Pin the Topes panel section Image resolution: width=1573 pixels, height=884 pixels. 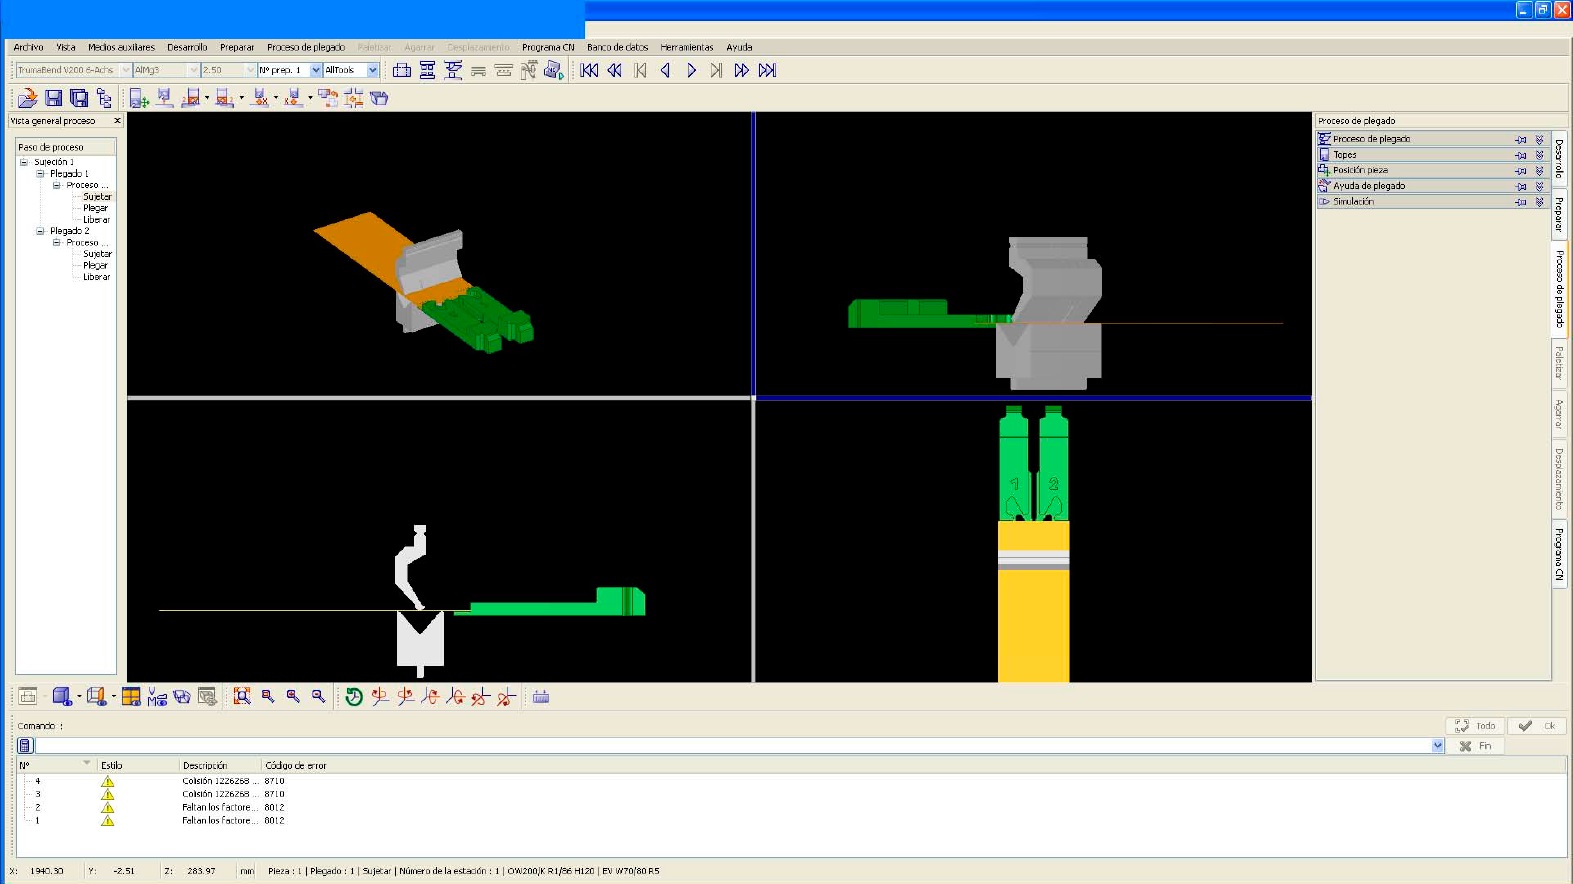pyautogui.click(x=1521, y=155)
